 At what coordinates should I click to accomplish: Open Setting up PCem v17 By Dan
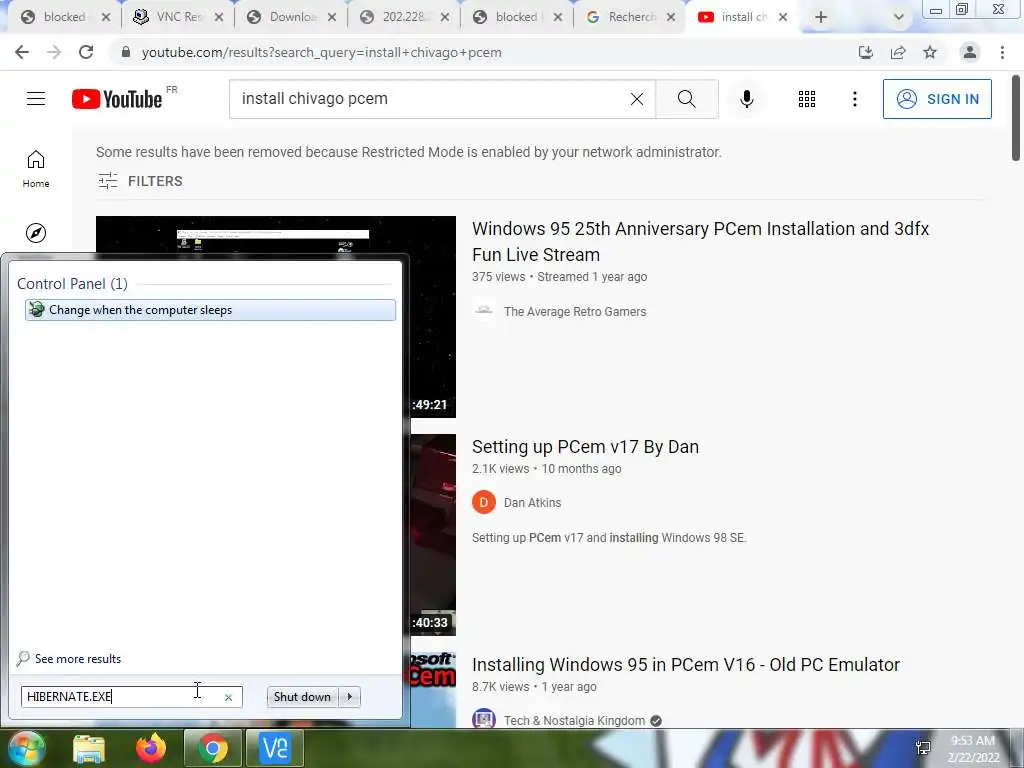click(585, 447)
